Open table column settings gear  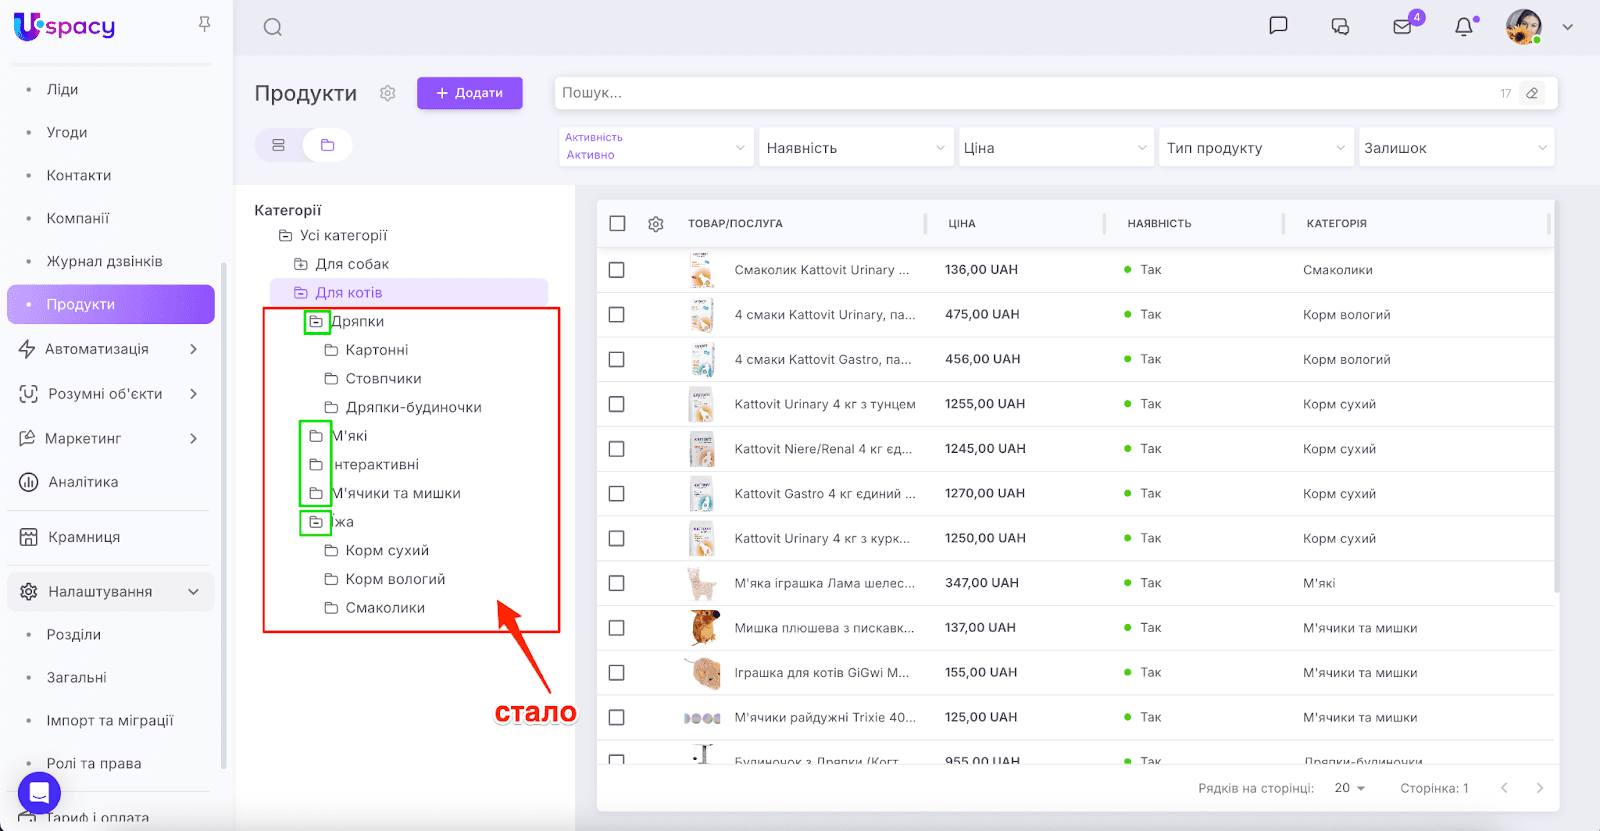pyautogui.click(x=656, y=224)
